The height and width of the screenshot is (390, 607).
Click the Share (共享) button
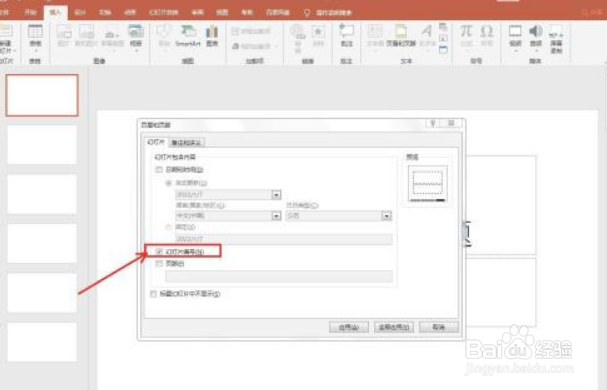pyautogui.click(x=594, y=12)
